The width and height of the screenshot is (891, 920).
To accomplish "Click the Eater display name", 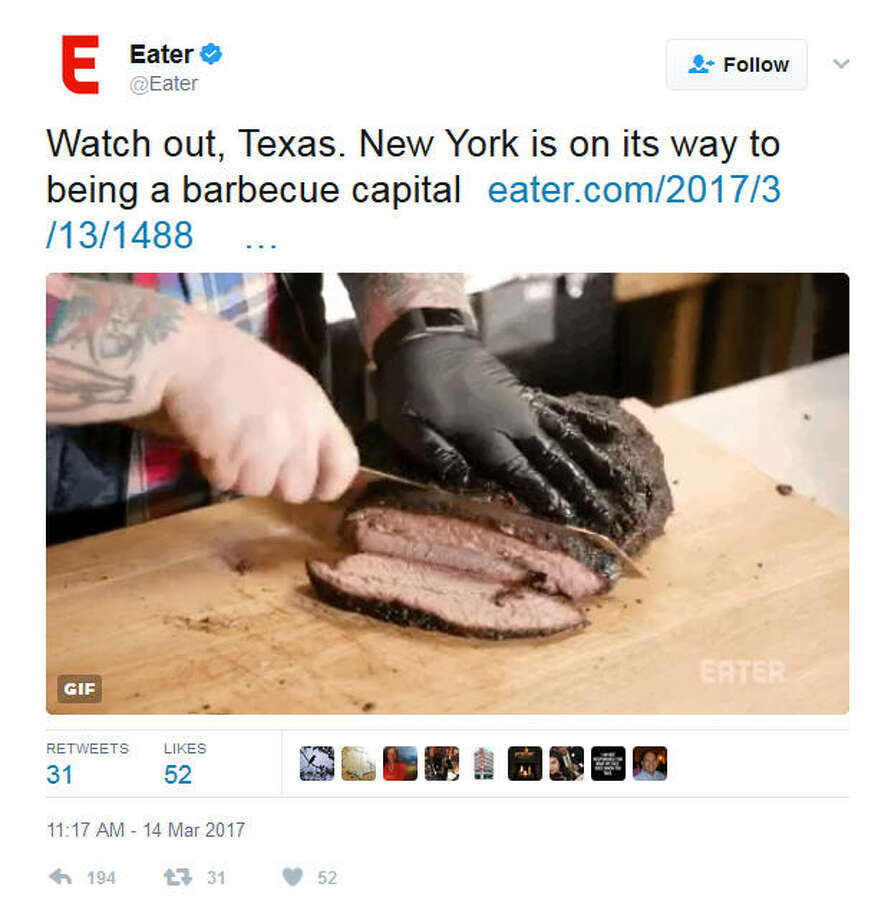I will 161,54.
